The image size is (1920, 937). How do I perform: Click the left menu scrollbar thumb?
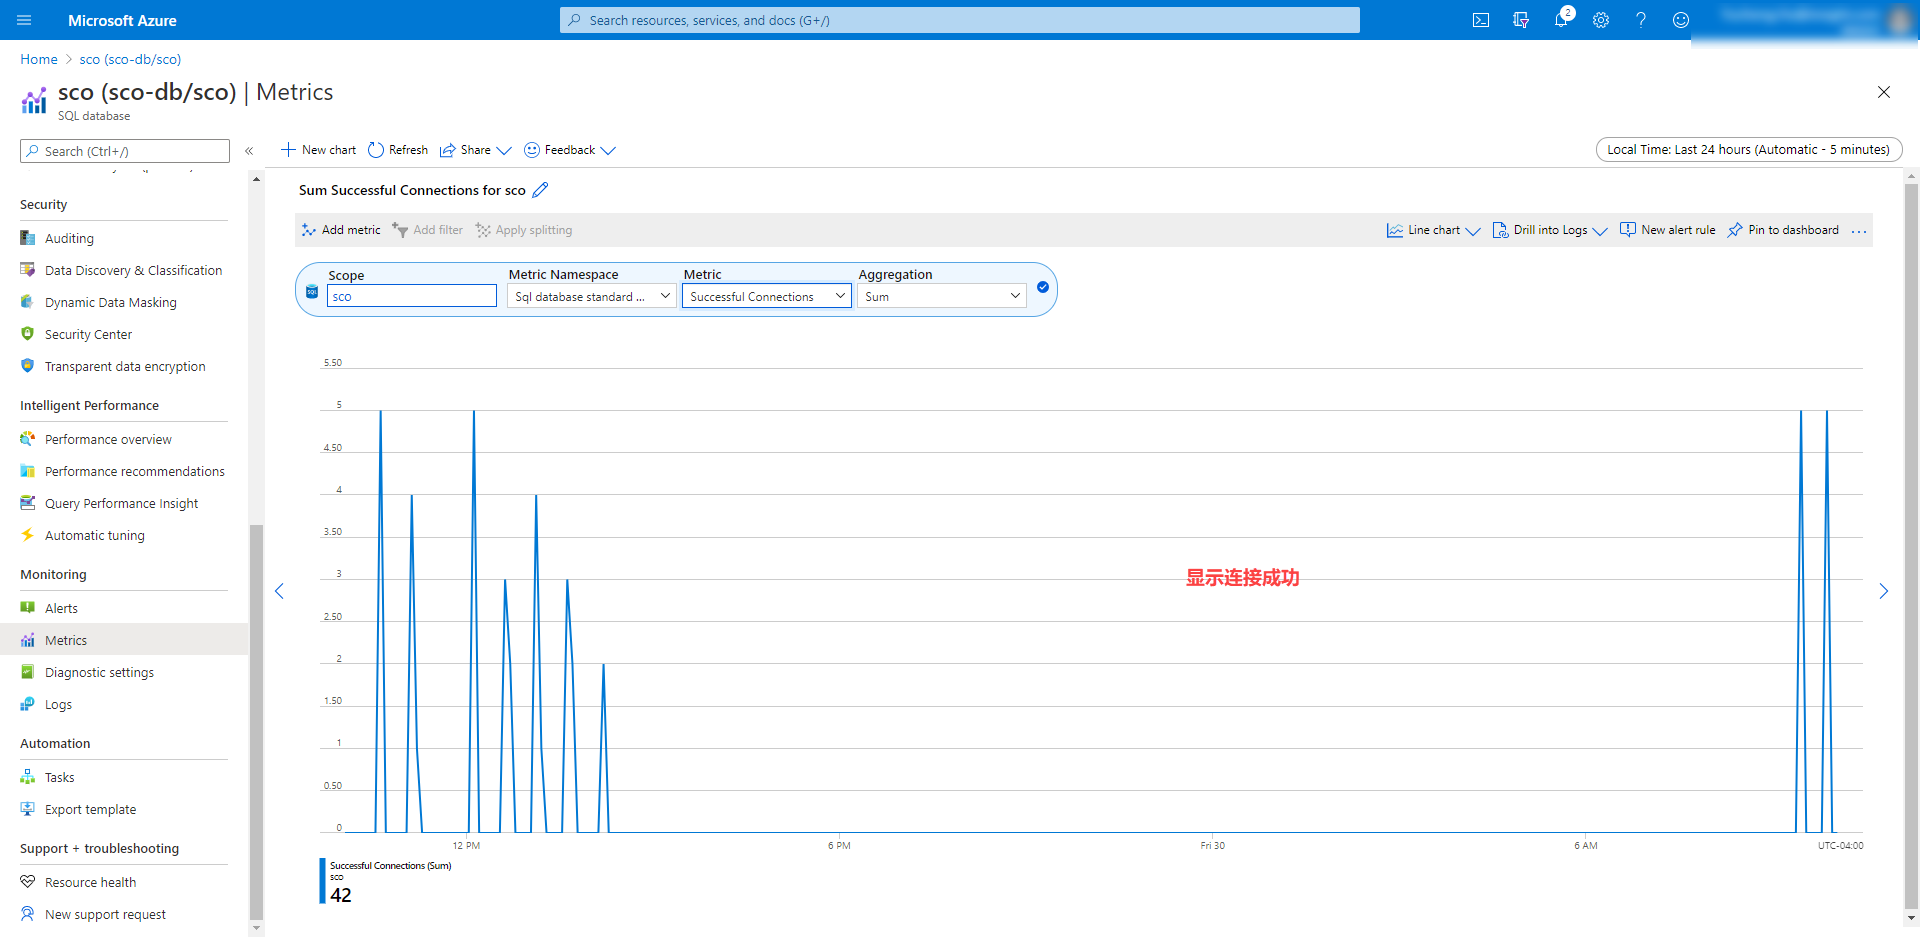coord(256,720)
